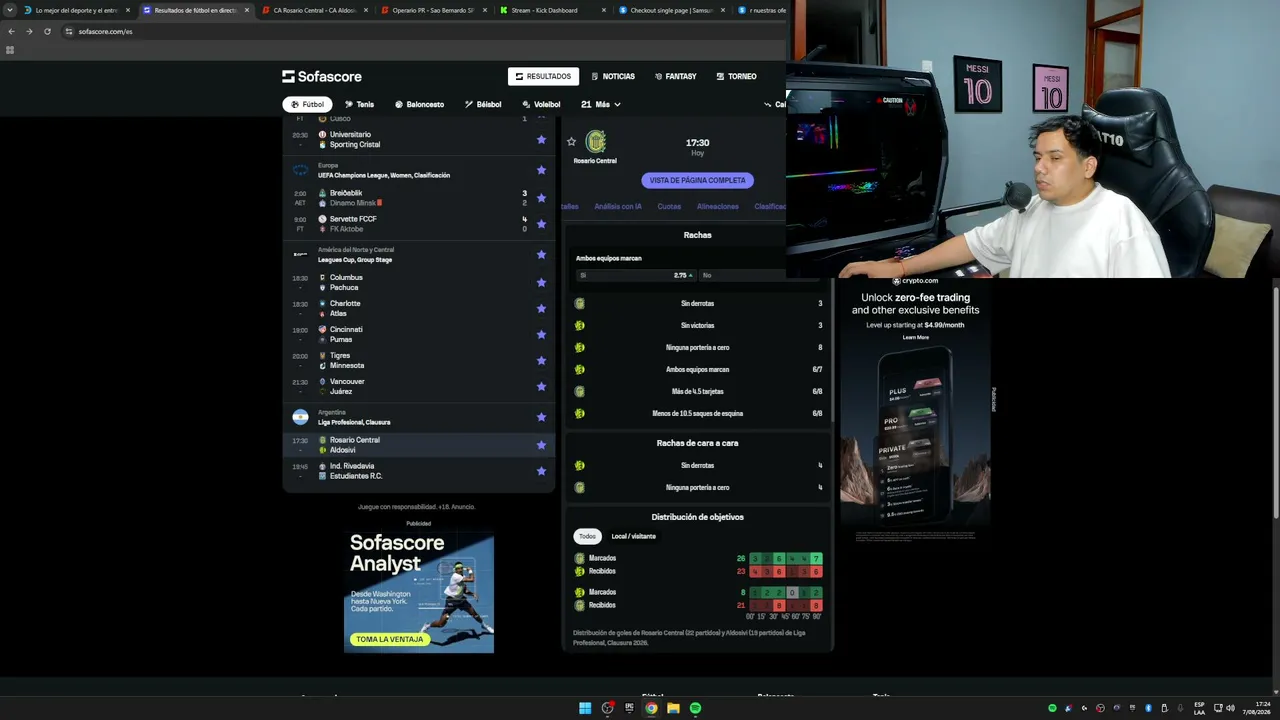
Task: Click the browser forward arrow
Action: (29, 31)
